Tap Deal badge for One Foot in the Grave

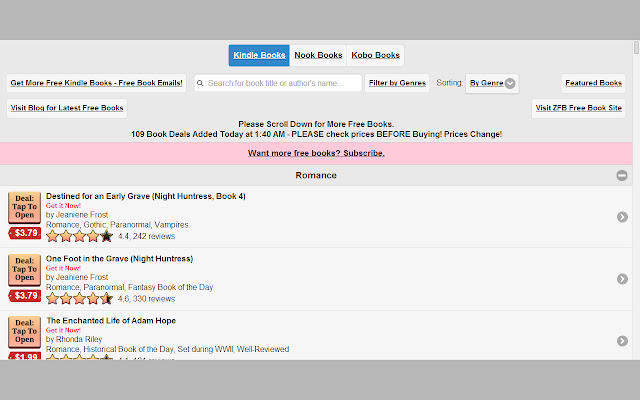pyautogui.click(x=24, y=270)
